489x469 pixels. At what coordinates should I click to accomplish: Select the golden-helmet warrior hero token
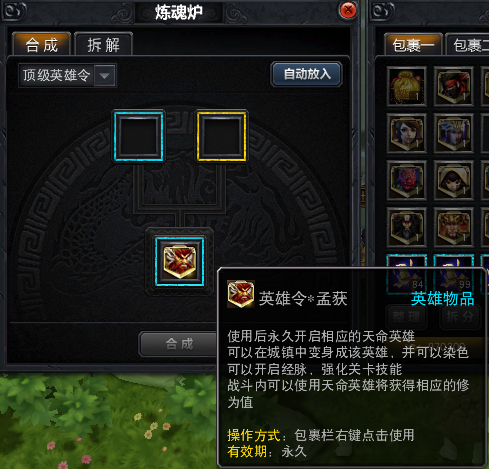point(453,227)
